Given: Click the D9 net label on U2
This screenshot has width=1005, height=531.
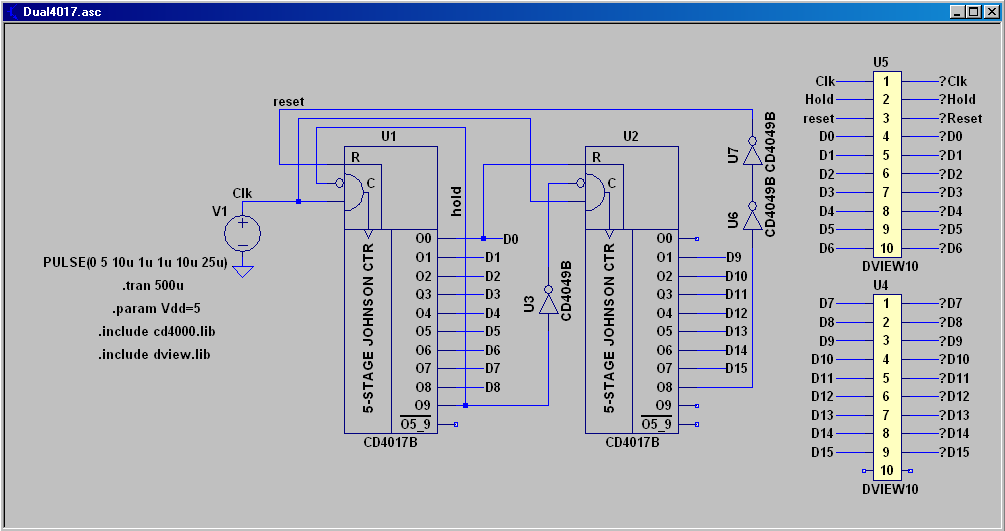Looking at the screenshot, I should (734, 257).
